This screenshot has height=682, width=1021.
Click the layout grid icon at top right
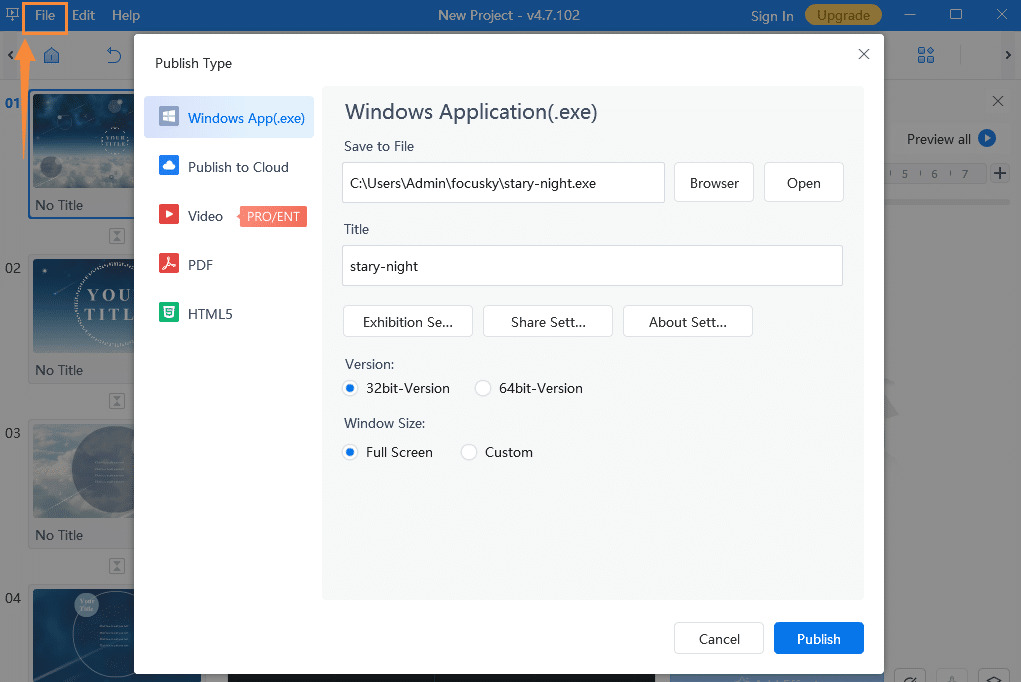coord(925,55)
